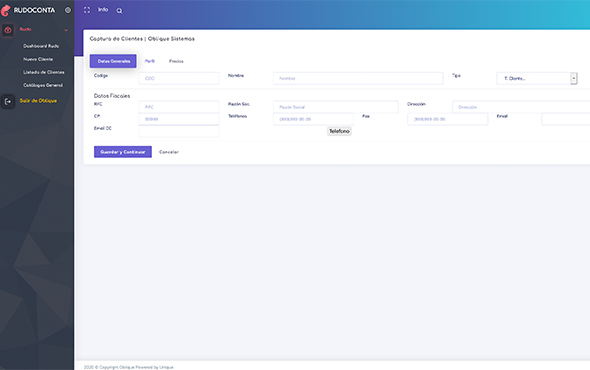Open the Tipo cliente dropdown
This screenshot has height=370, width=590.
pyautogui.click(x=537, y=78)
